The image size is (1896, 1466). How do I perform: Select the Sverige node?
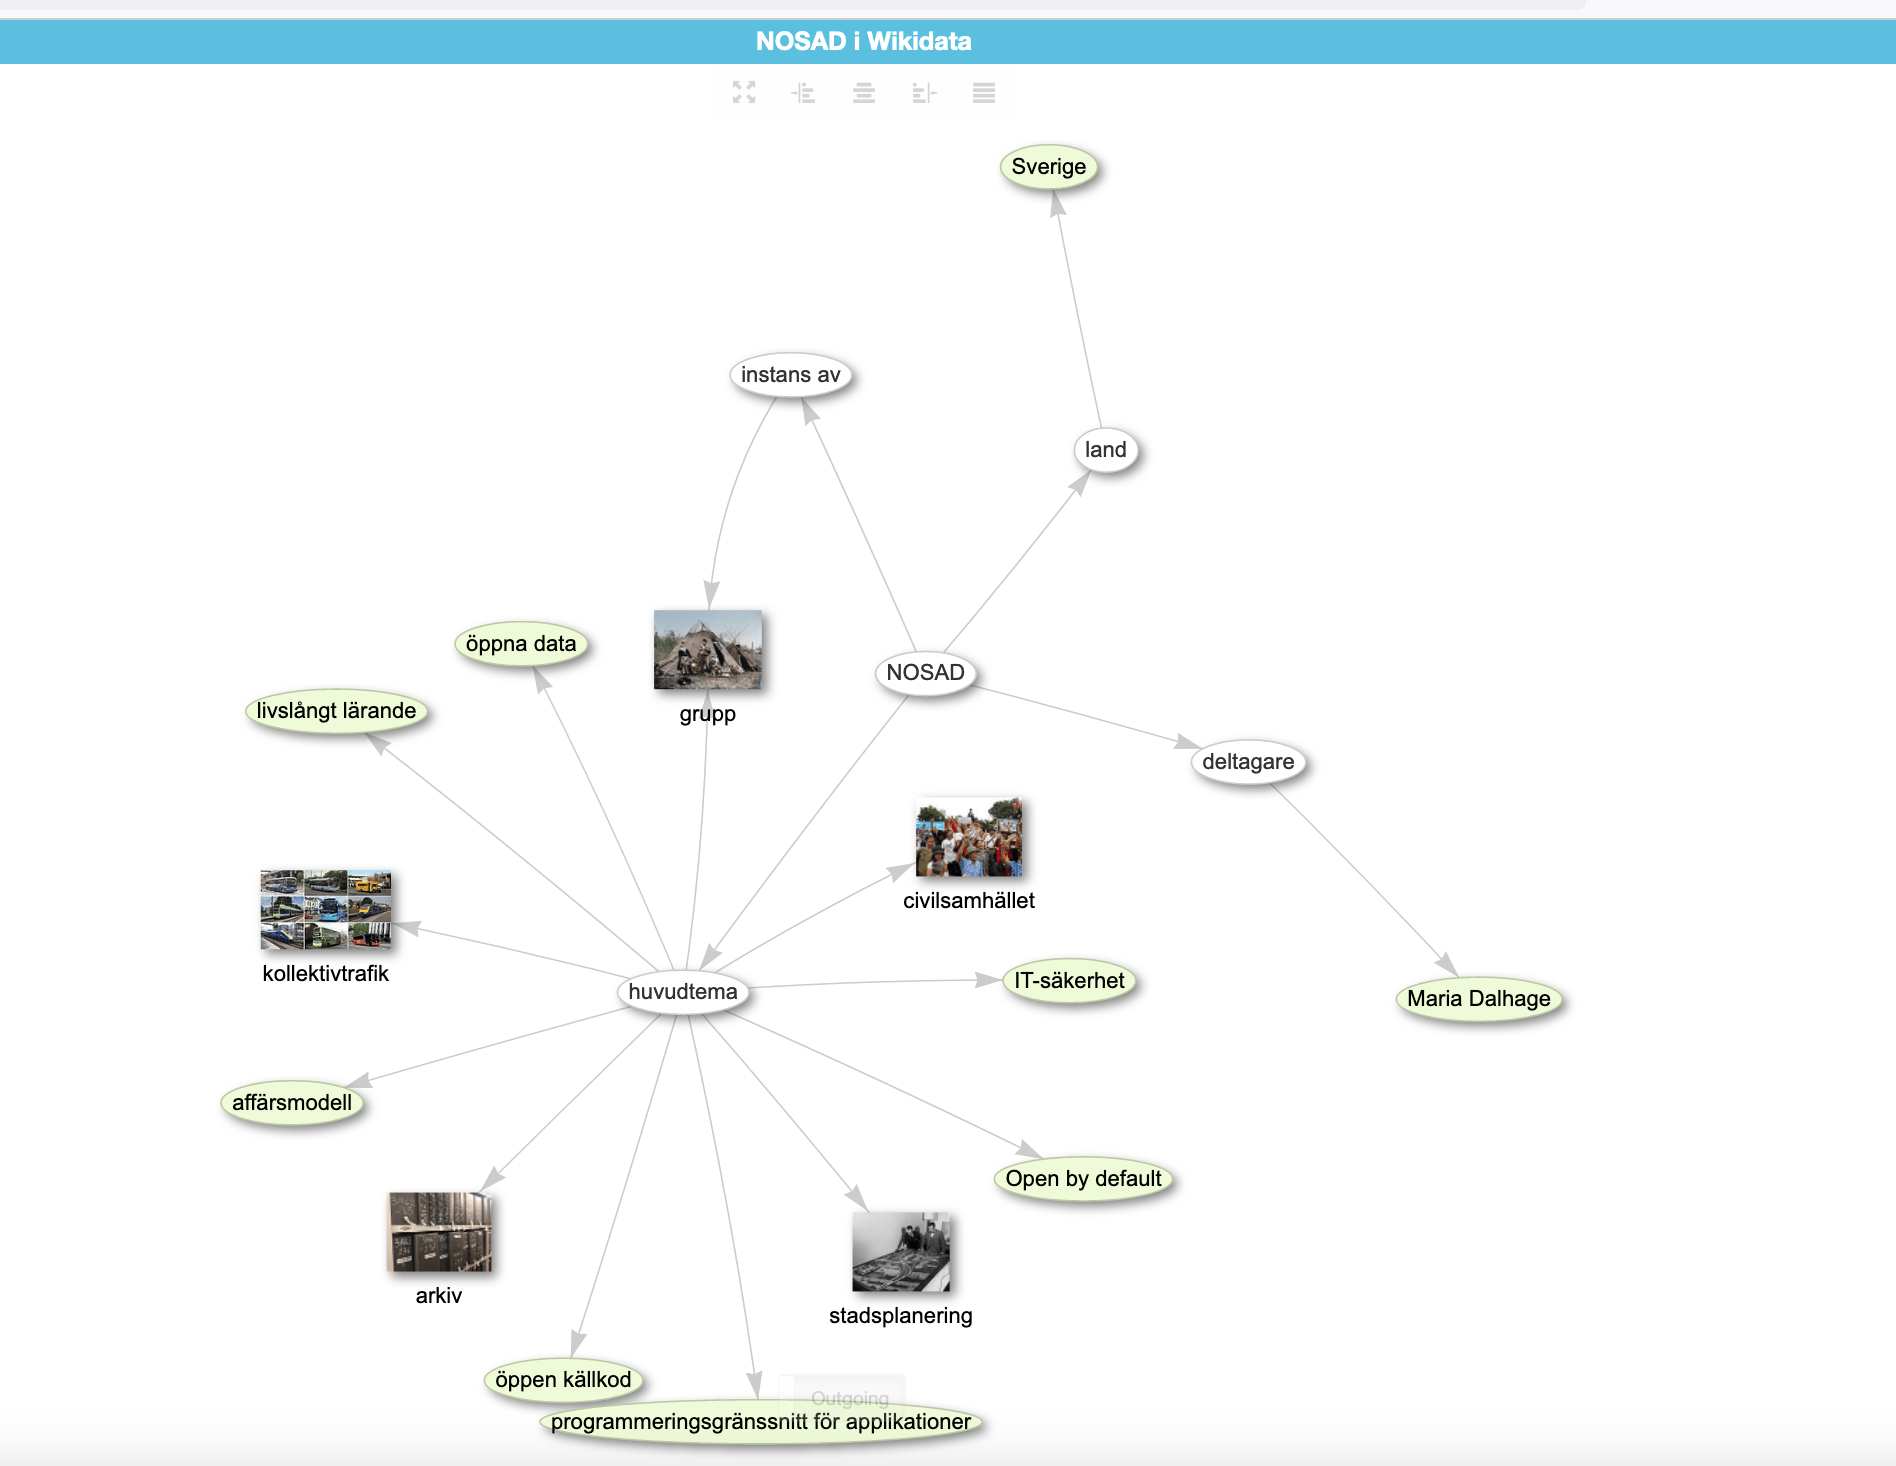click(x=1048, y=167)
